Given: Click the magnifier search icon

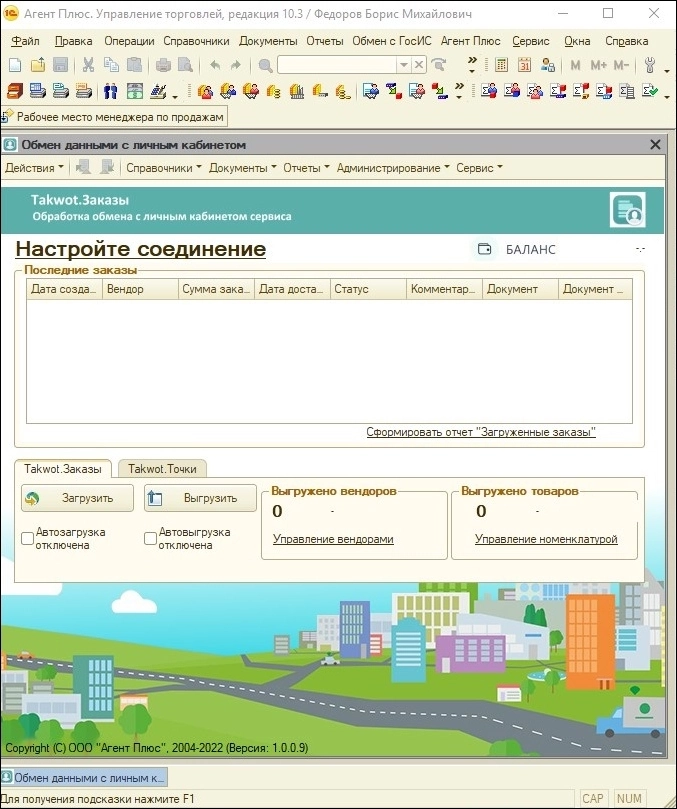Looking at the screenshot, I should (x=265, y=65).
